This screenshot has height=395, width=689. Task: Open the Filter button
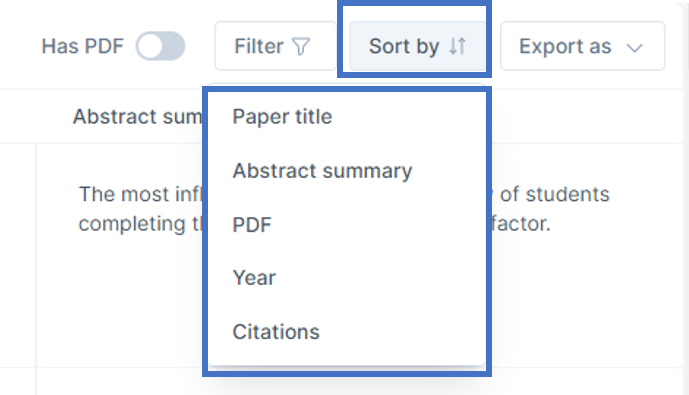276,46
